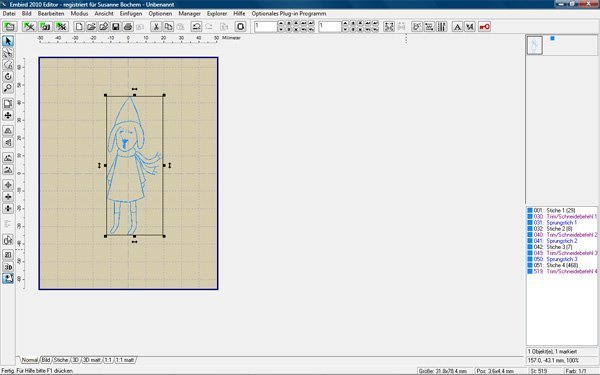The height and width of the screenshot is (375, 600).
Task: Click the green Manager icon in toolbar
Action: click(x=9, y=26)
